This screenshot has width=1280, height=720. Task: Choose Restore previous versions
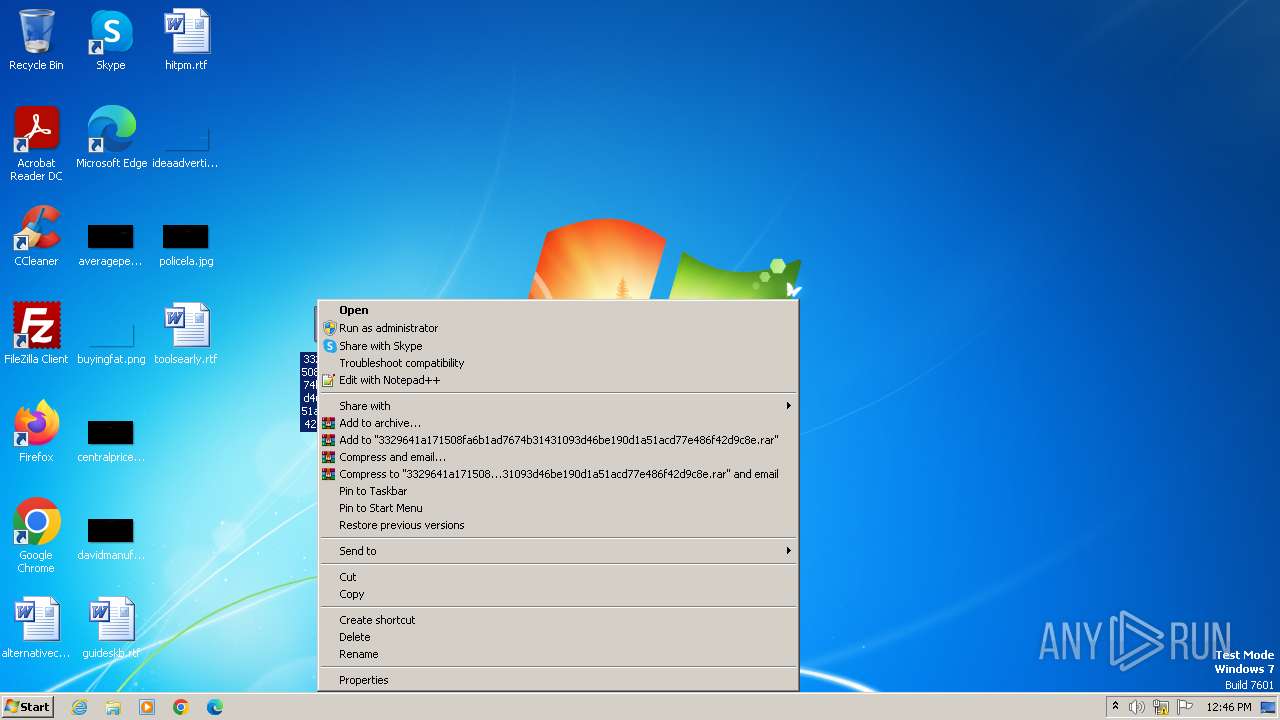(558, 525)
